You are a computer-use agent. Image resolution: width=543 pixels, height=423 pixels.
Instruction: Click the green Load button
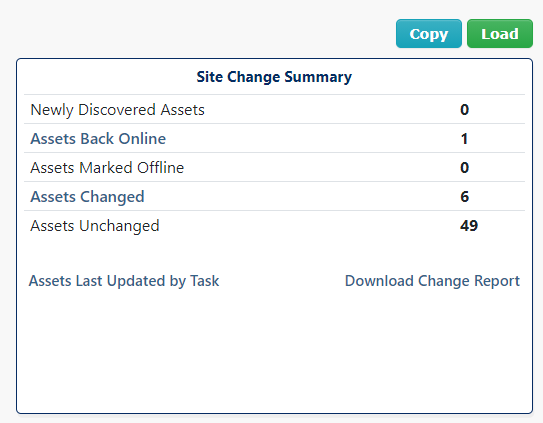coord(500,34)
